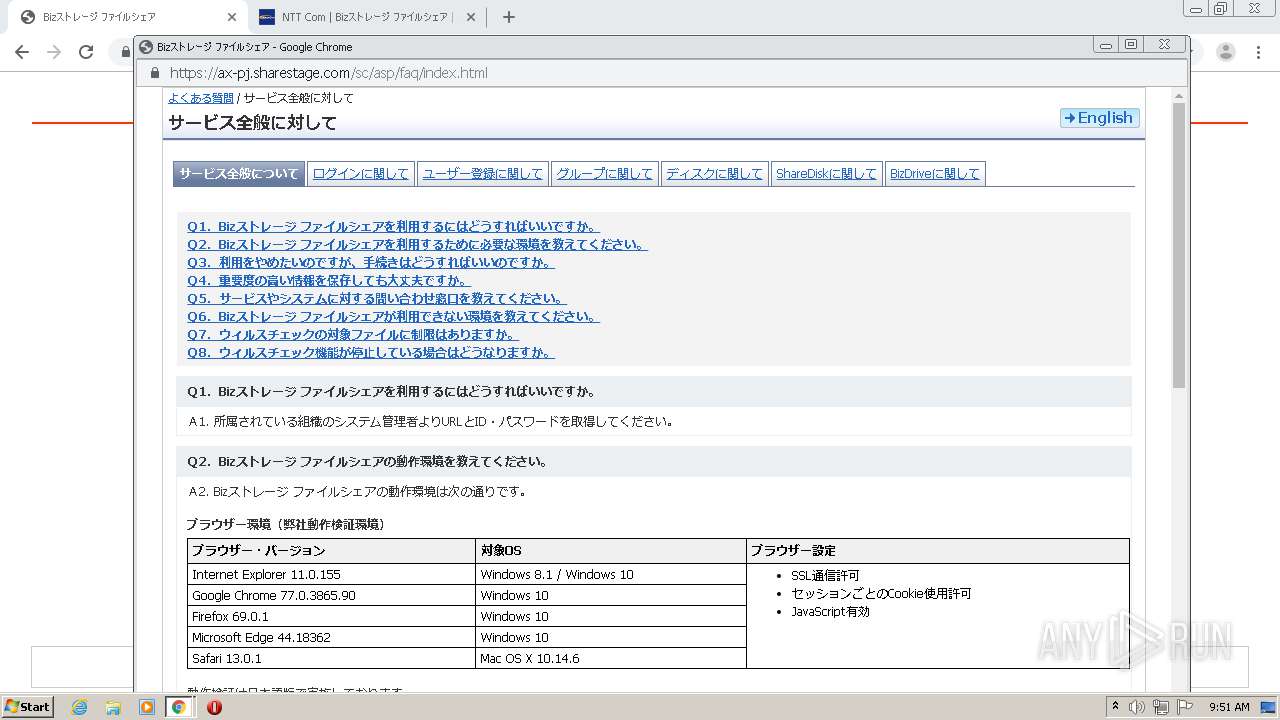Jump to Q6 unsupported environments link
The height and width of the screenshot is (720, 1280).
coord(393,317)
